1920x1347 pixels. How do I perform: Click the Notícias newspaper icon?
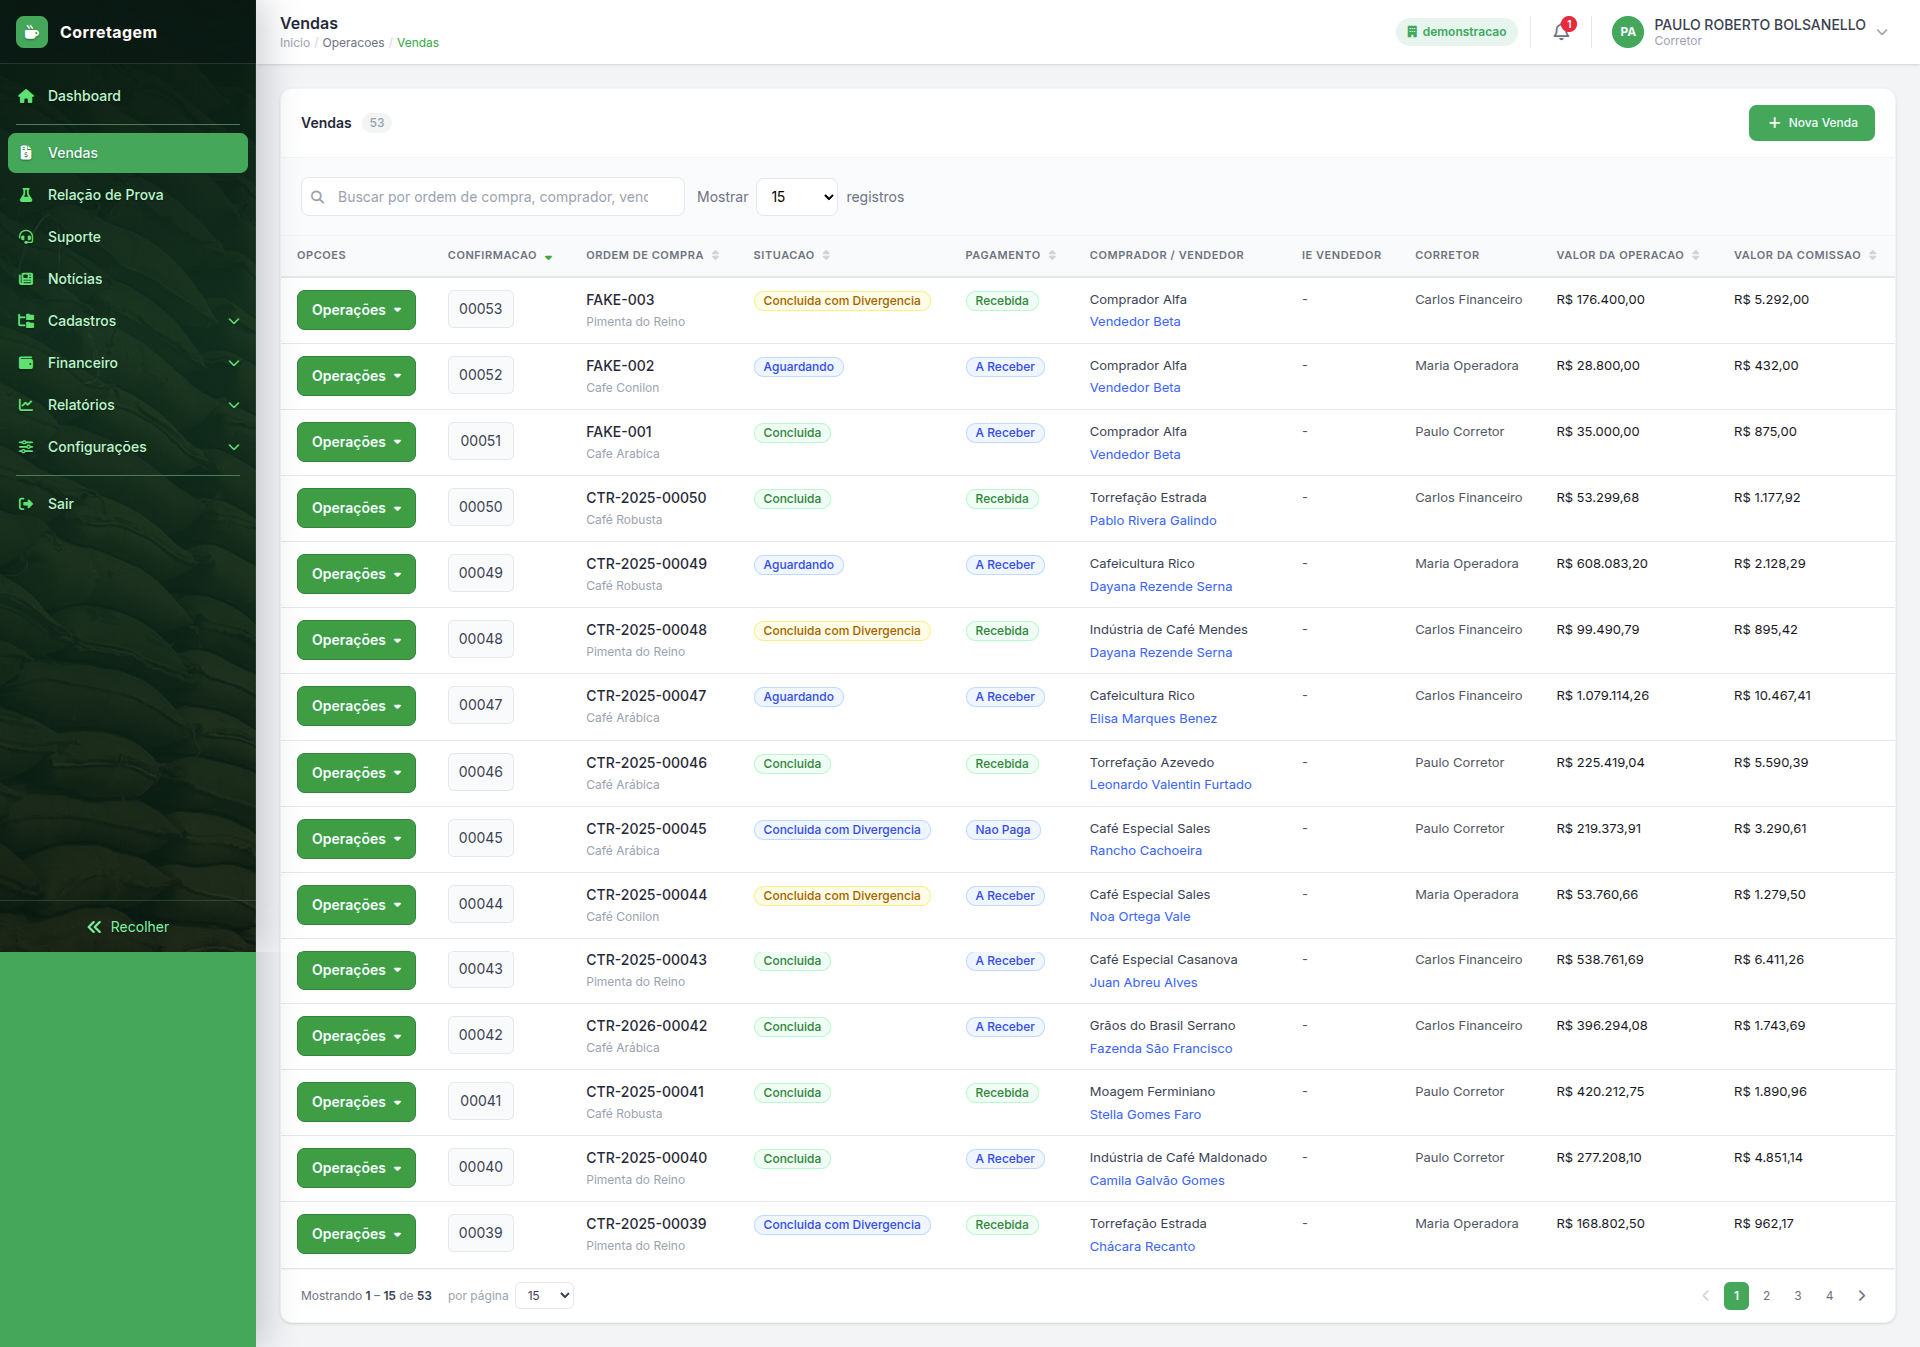pyautogui.click(x=26, y=279)
